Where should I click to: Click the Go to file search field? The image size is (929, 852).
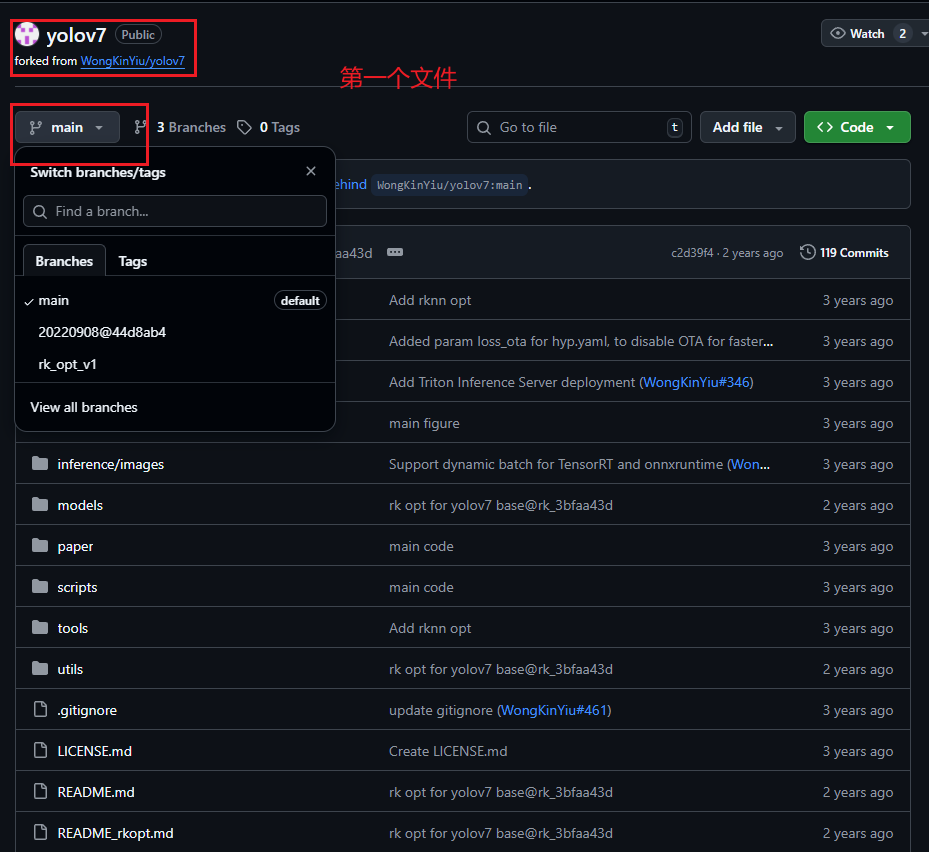579,127
